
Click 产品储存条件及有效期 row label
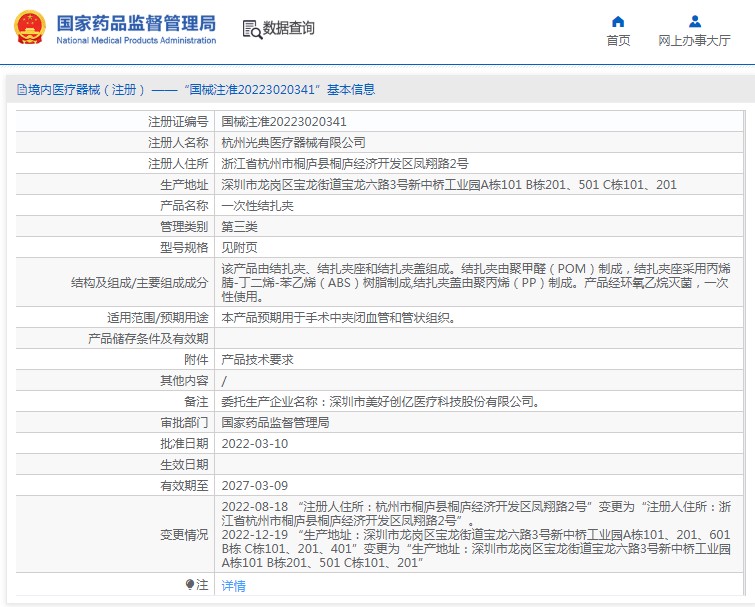coord(148,338)
